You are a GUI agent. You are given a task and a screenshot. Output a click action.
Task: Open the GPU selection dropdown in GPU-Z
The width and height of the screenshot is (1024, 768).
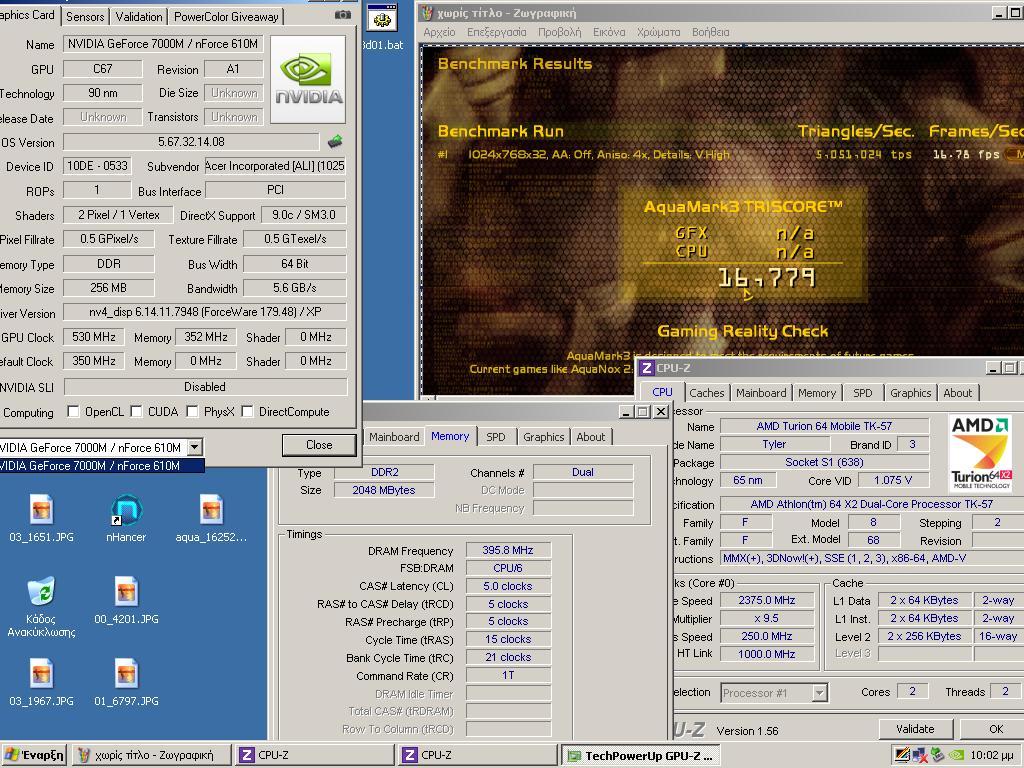[x=195, y=447]
